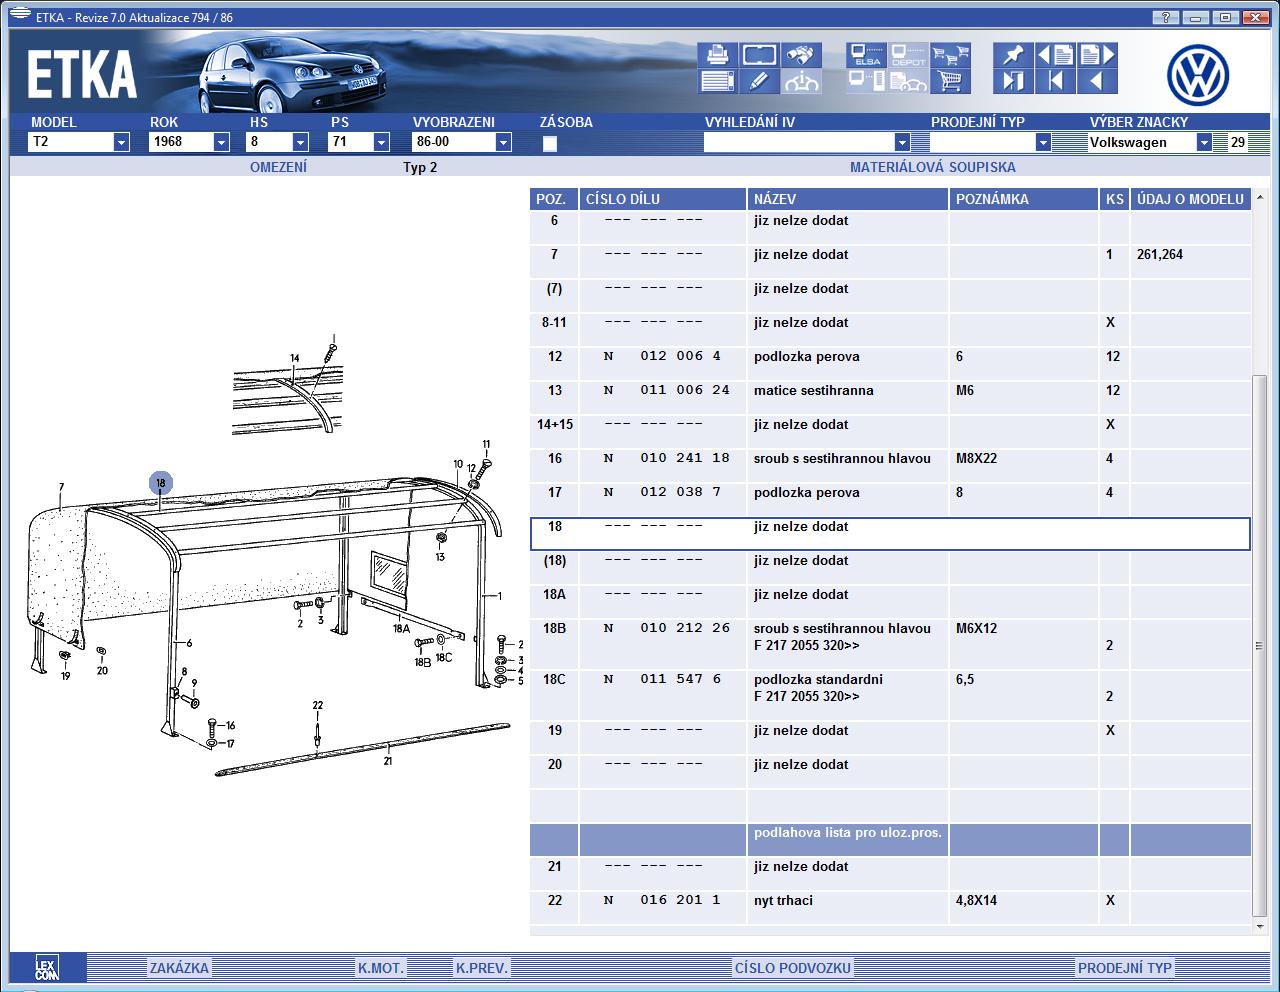1280x992 pixels.
Task: Click the parts list vertical scrollbar thumb
Action: 1259,645
